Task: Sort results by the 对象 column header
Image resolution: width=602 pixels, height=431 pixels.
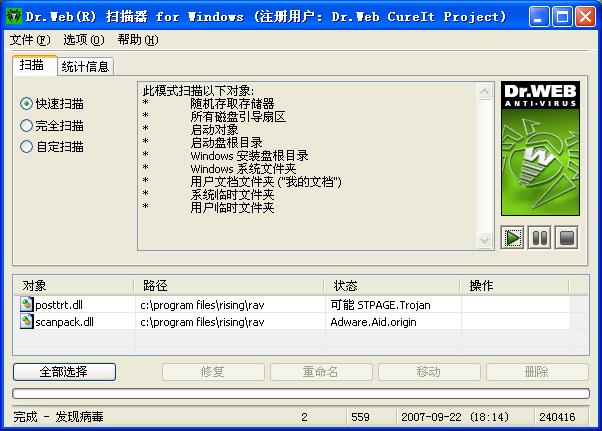Action: 73,286
